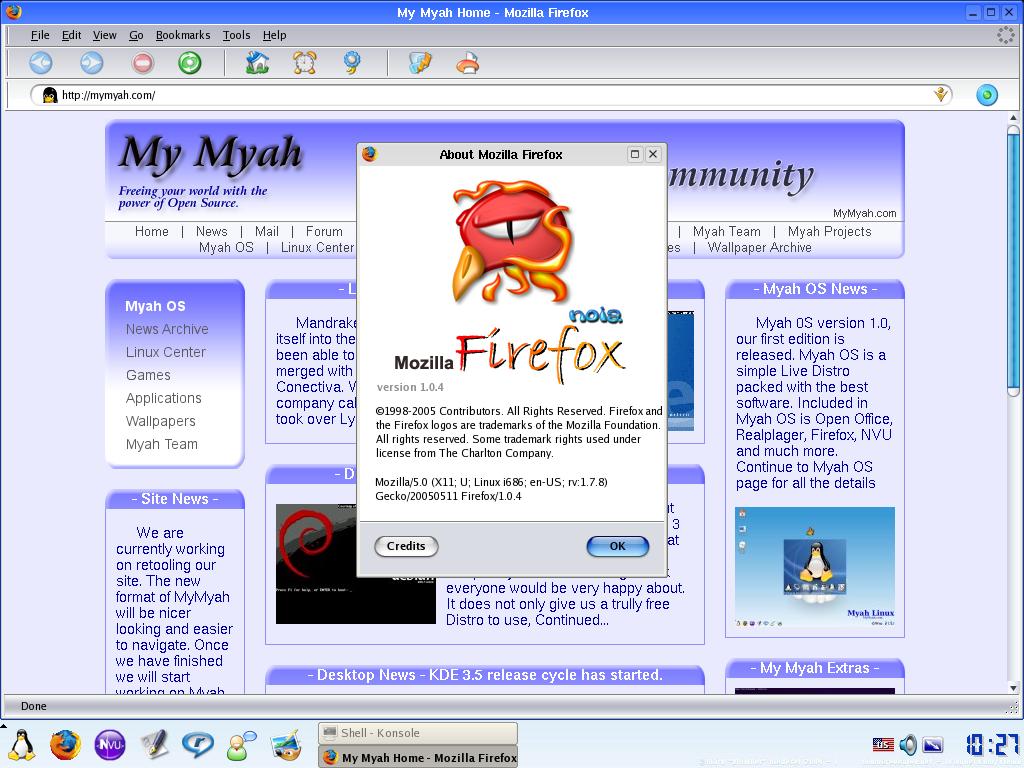1024x768 pixels.
Task: Open the pen and paper writer icon in taskbar
Action: (154, 745)
